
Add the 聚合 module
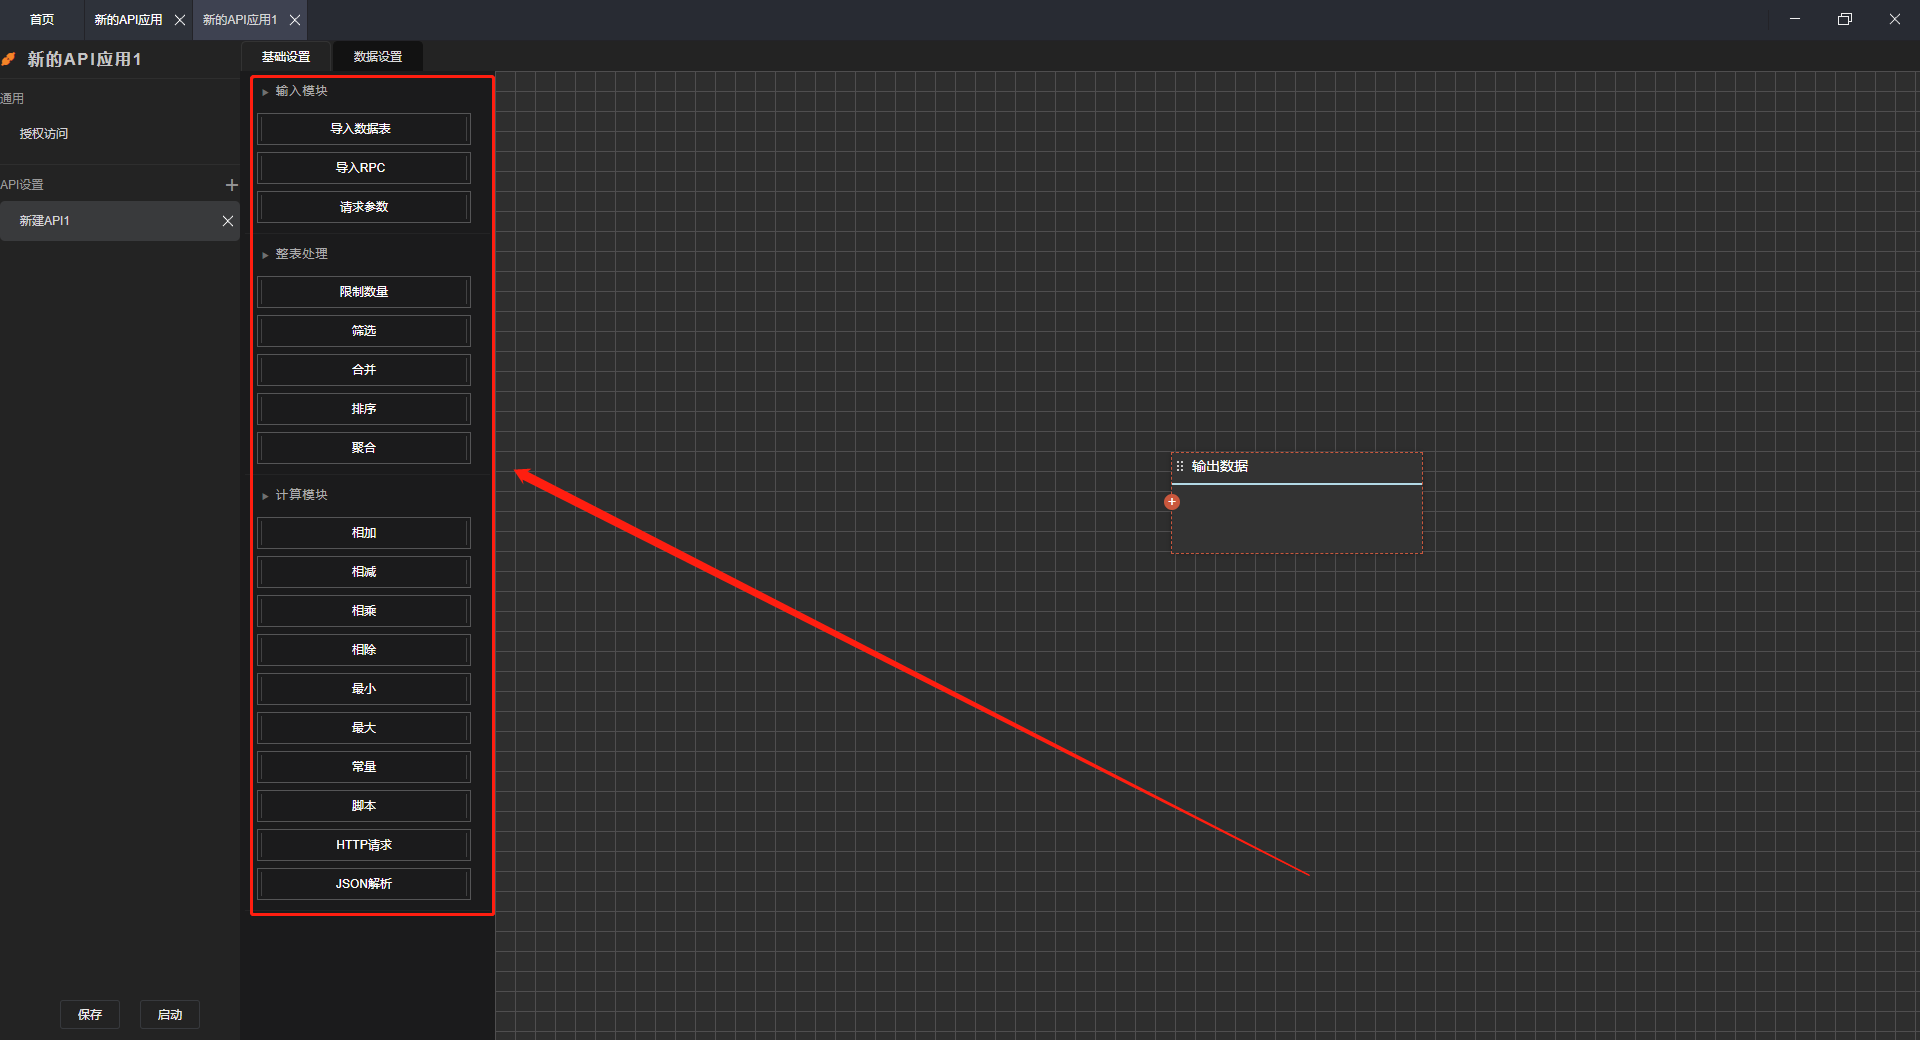pyautogui.click(x=364, y=448)
